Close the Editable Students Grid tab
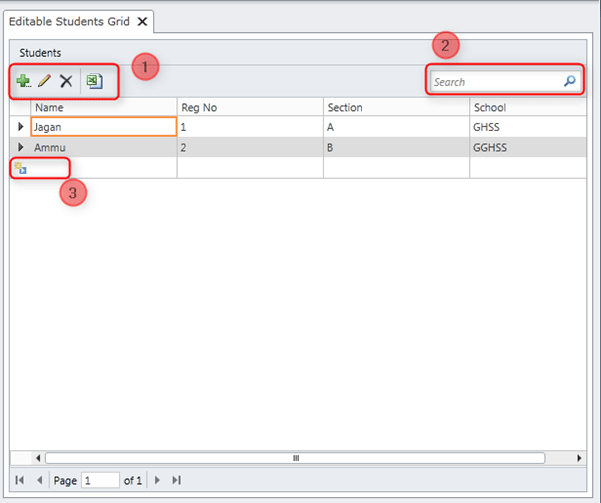The height and width of the screenshot is (503, 601). 142,21
